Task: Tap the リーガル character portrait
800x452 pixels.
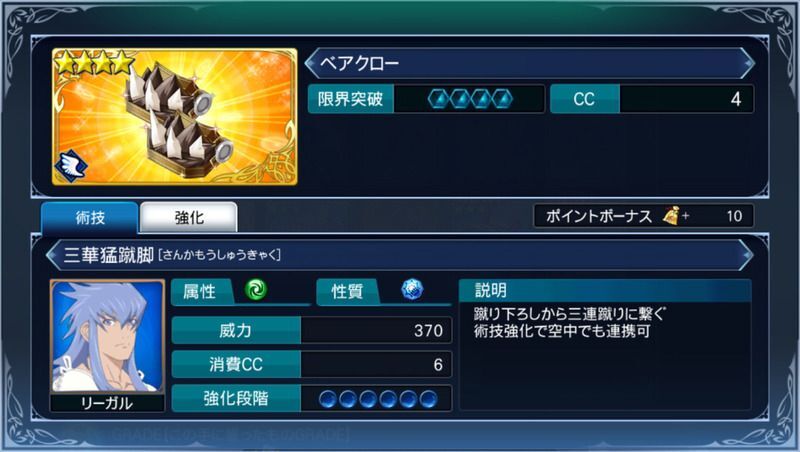Action: pos(107,336)
